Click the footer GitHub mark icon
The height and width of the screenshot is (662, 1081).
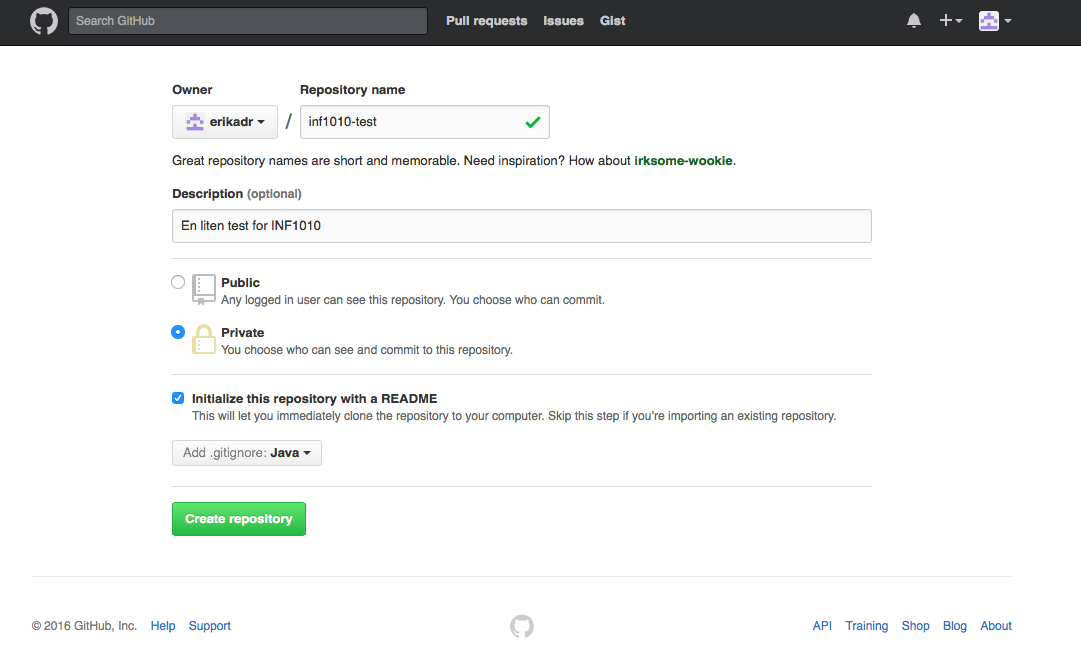(522, 626)
